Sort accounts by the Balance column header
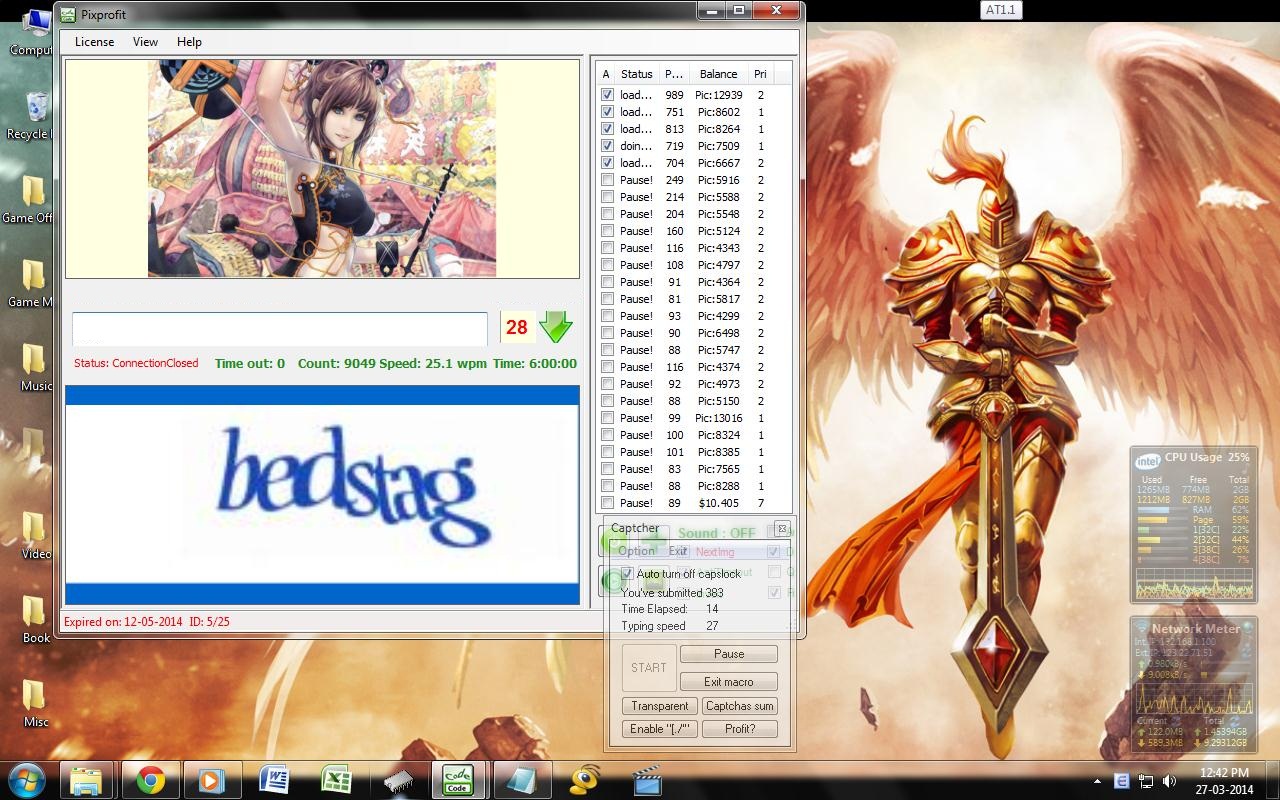Image resolution: width=1280 pixels, height=800 pixels. tap(718, 74)
